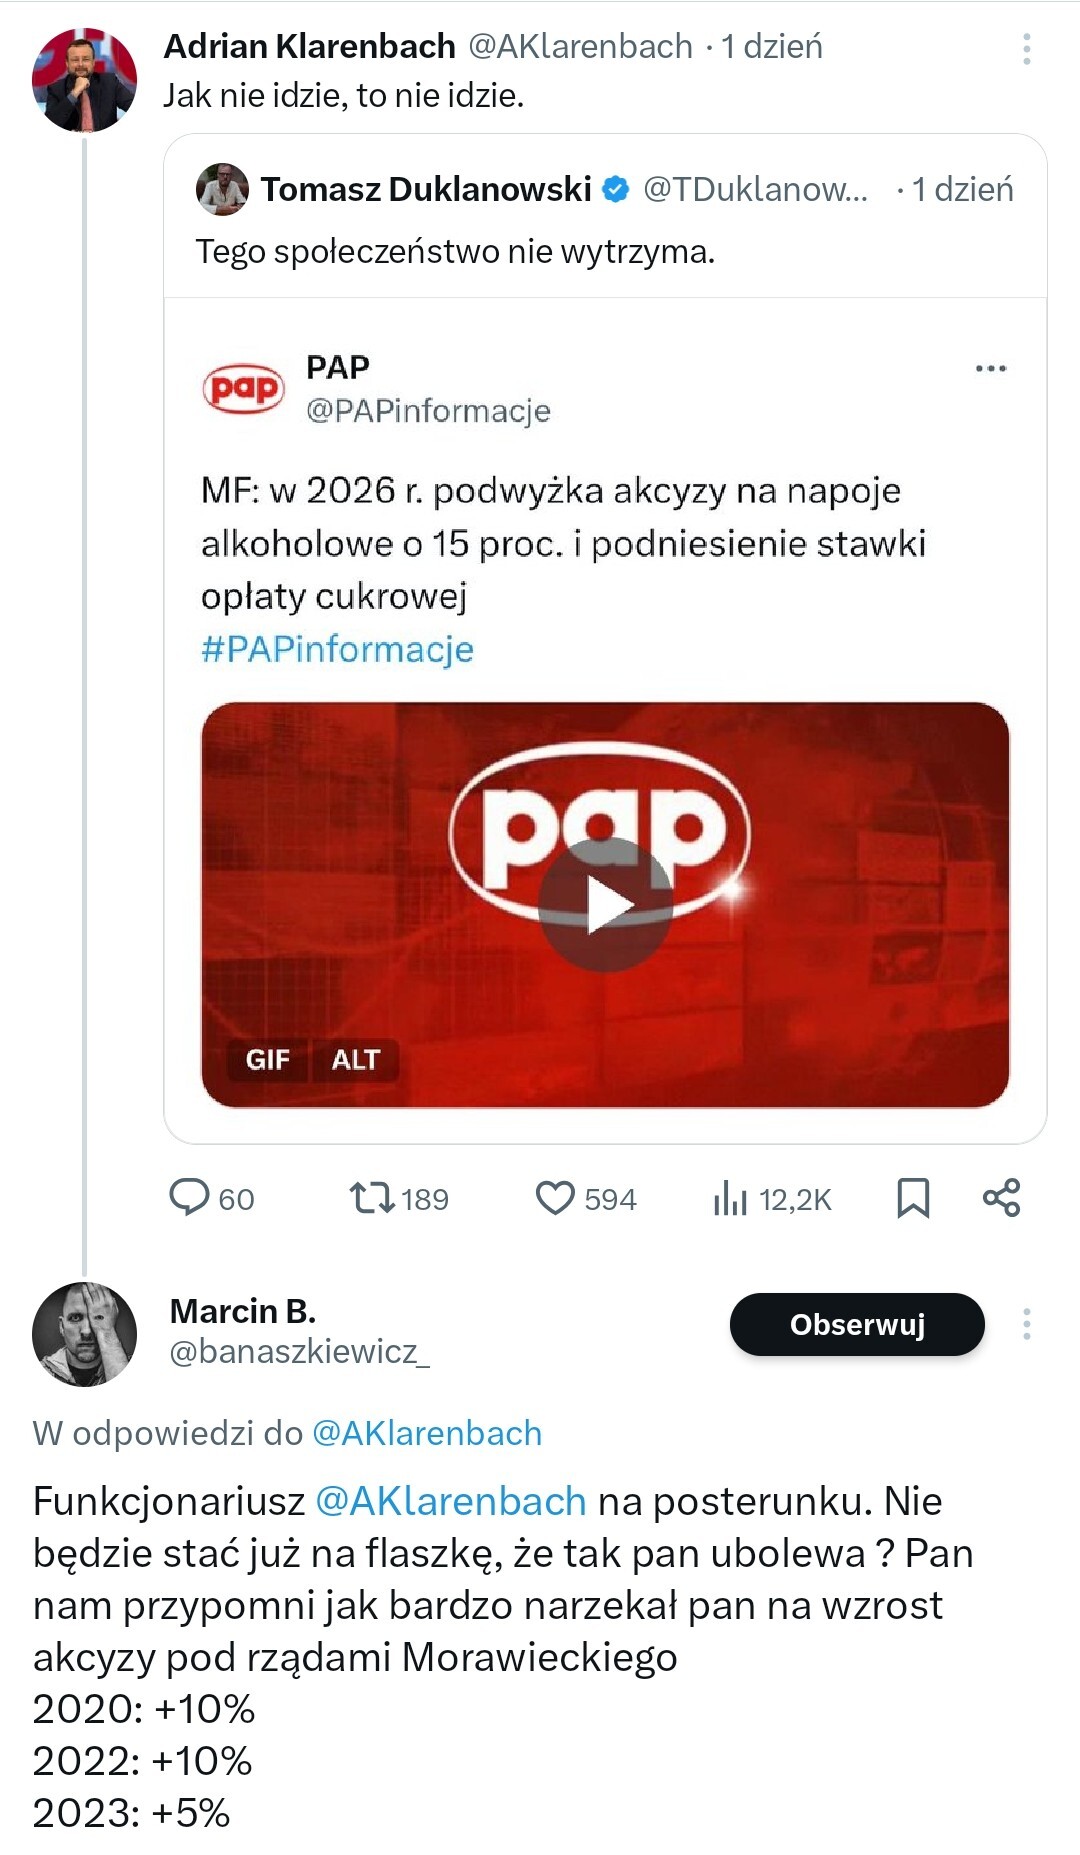Click the GIF badge label
The height and width of the screenshot is (1855, 1080).
click(x=267, y=1059)
